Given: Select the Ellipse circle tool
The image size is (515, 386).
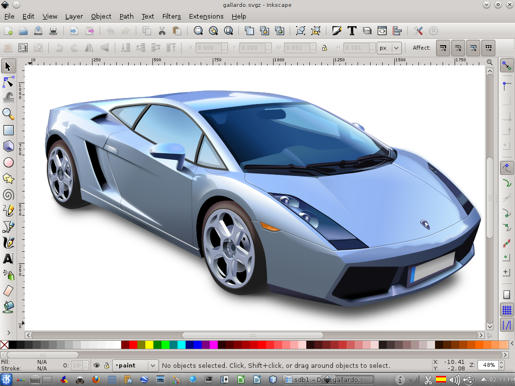Looking at the screenshot, I should [x=8, y=162].
